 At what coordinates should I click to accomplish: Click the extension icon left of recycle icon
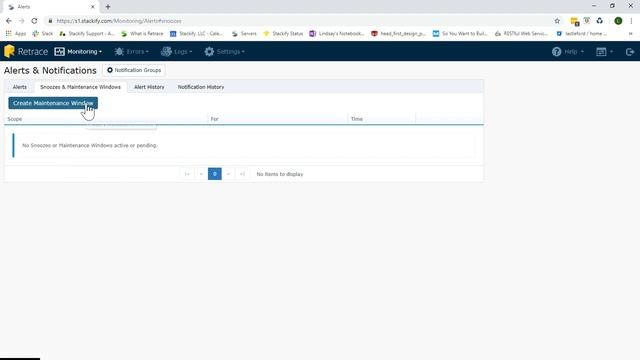click(x=587, y=21)
